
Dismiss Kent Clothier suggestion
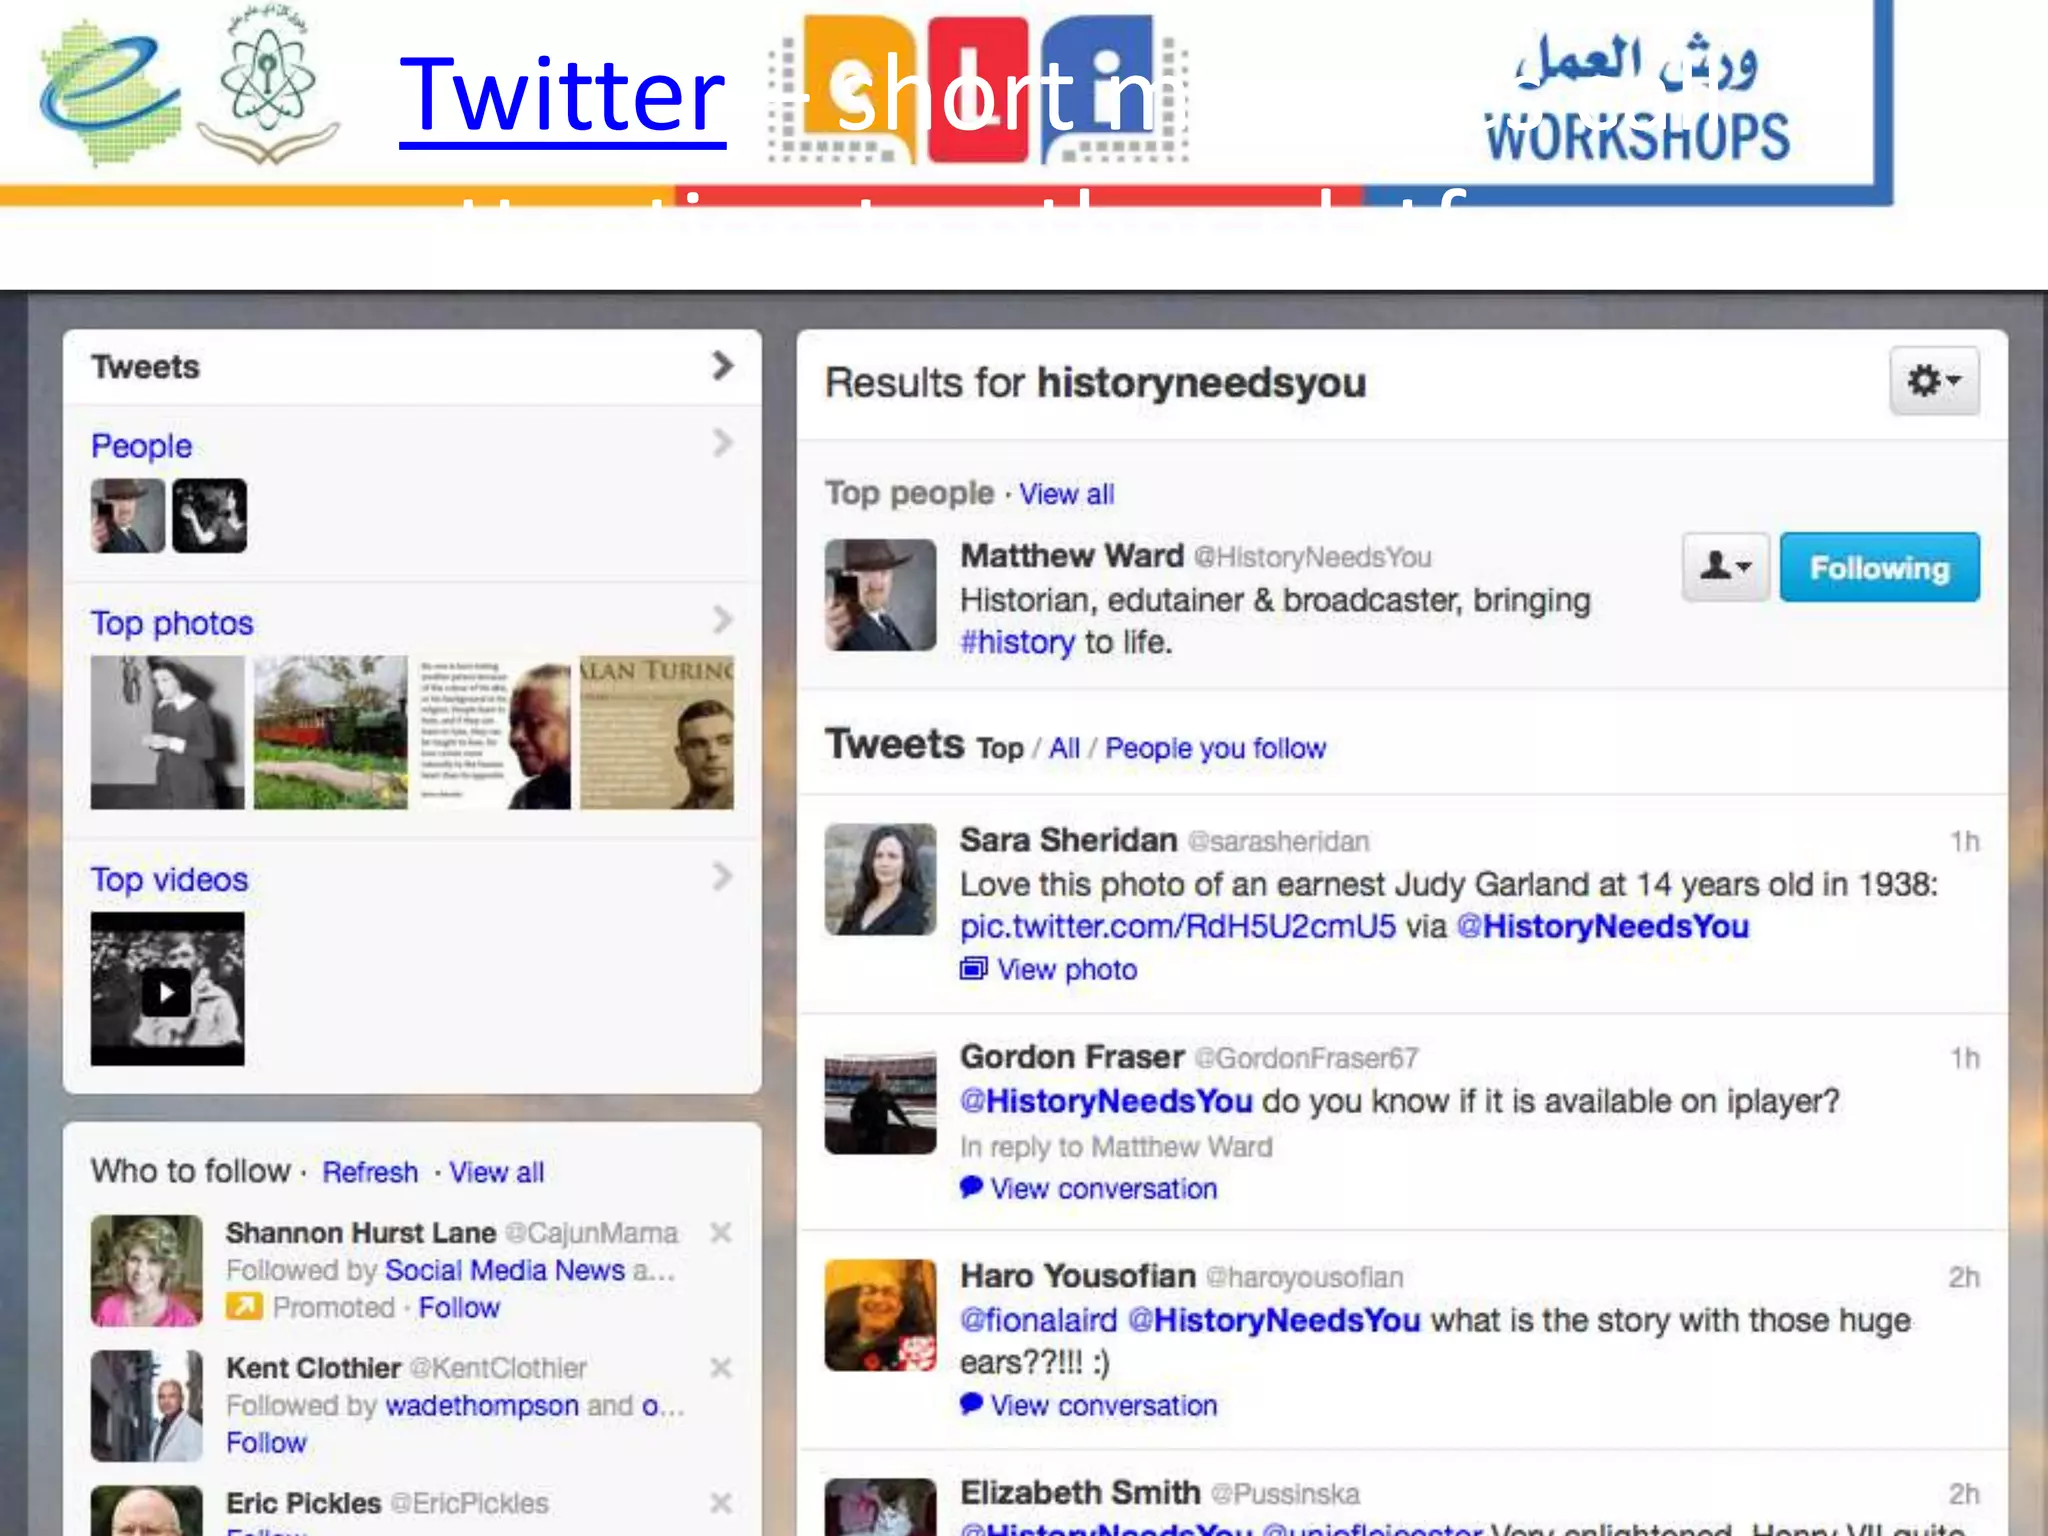tap(721, 1367)
